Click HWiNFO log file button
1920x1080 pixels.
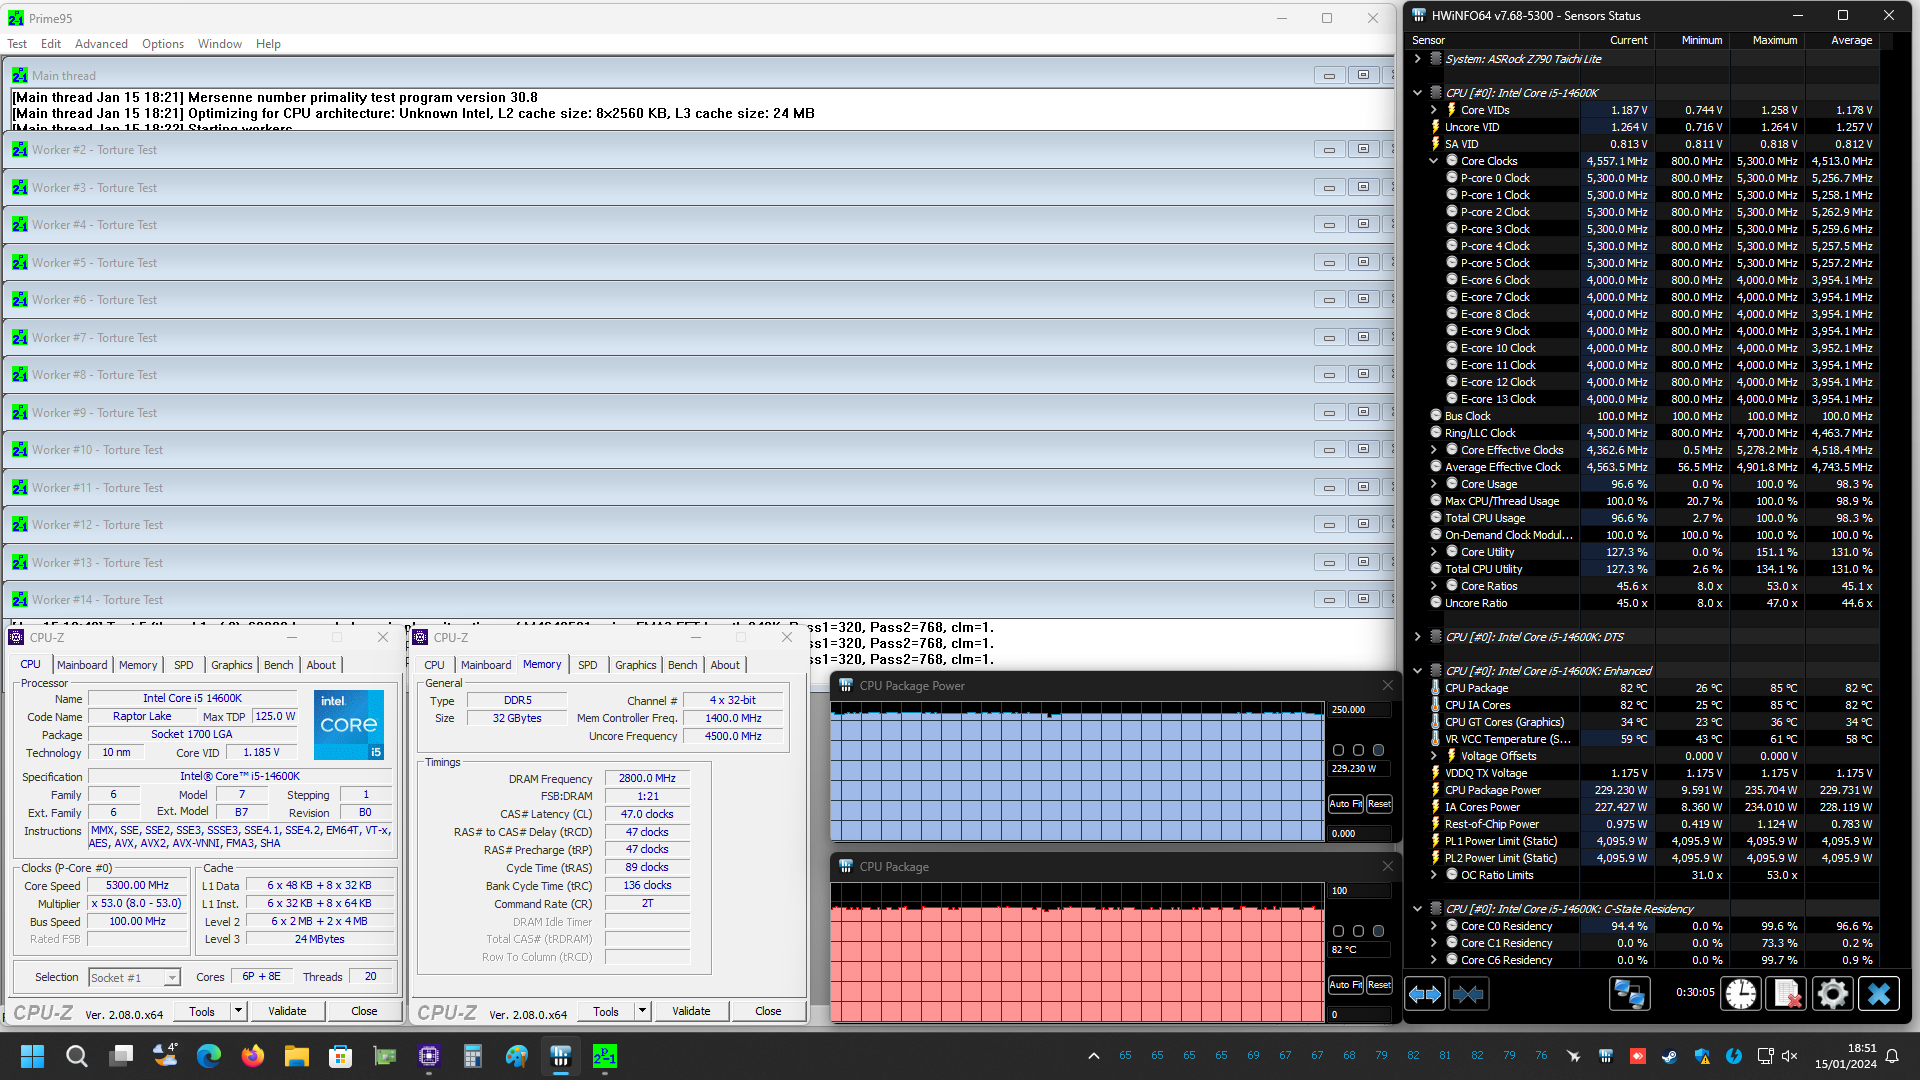1786,994
